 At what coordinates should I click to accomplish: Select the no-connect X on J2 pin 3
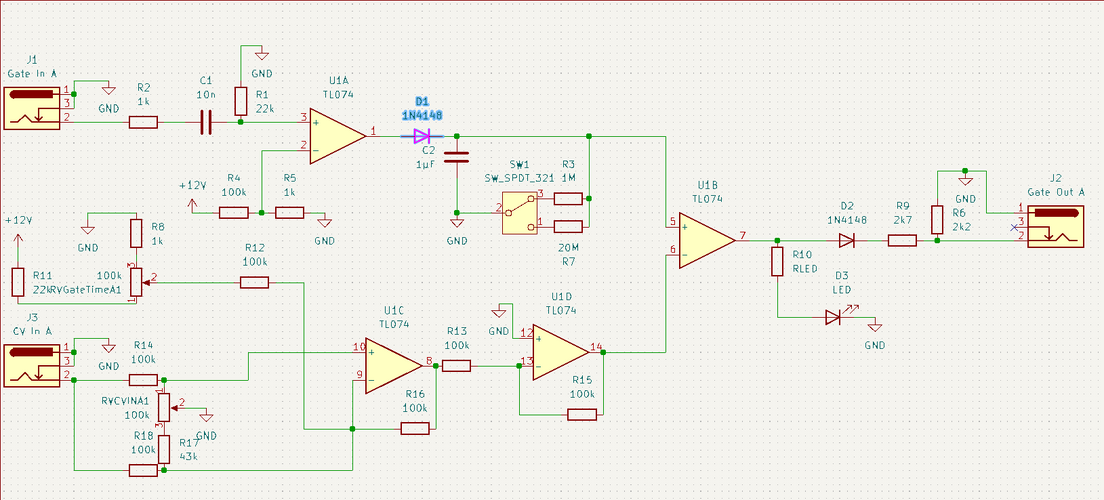(1014, 227)
